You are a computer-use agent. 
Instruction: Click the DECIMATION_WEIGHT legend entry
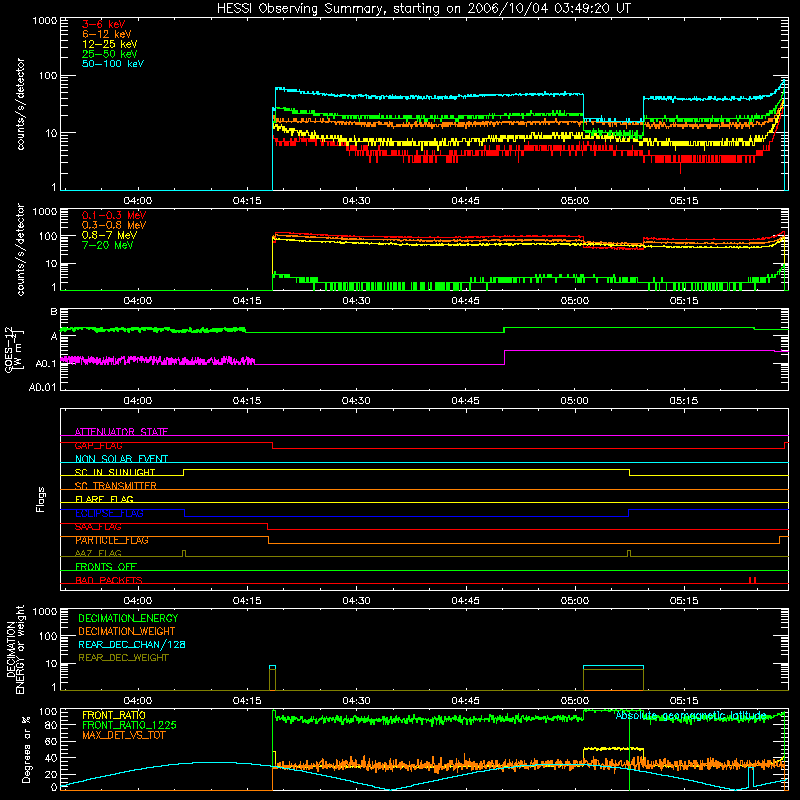coord(127,631)
